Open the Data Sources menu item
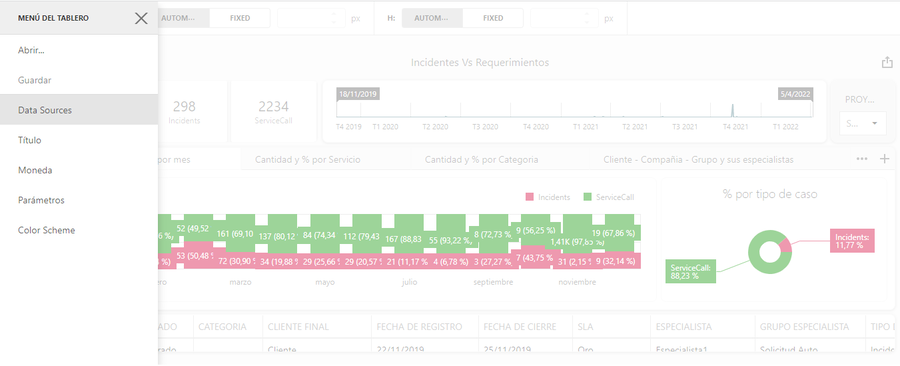Screen dimensions: 900x366 point(79,110)
